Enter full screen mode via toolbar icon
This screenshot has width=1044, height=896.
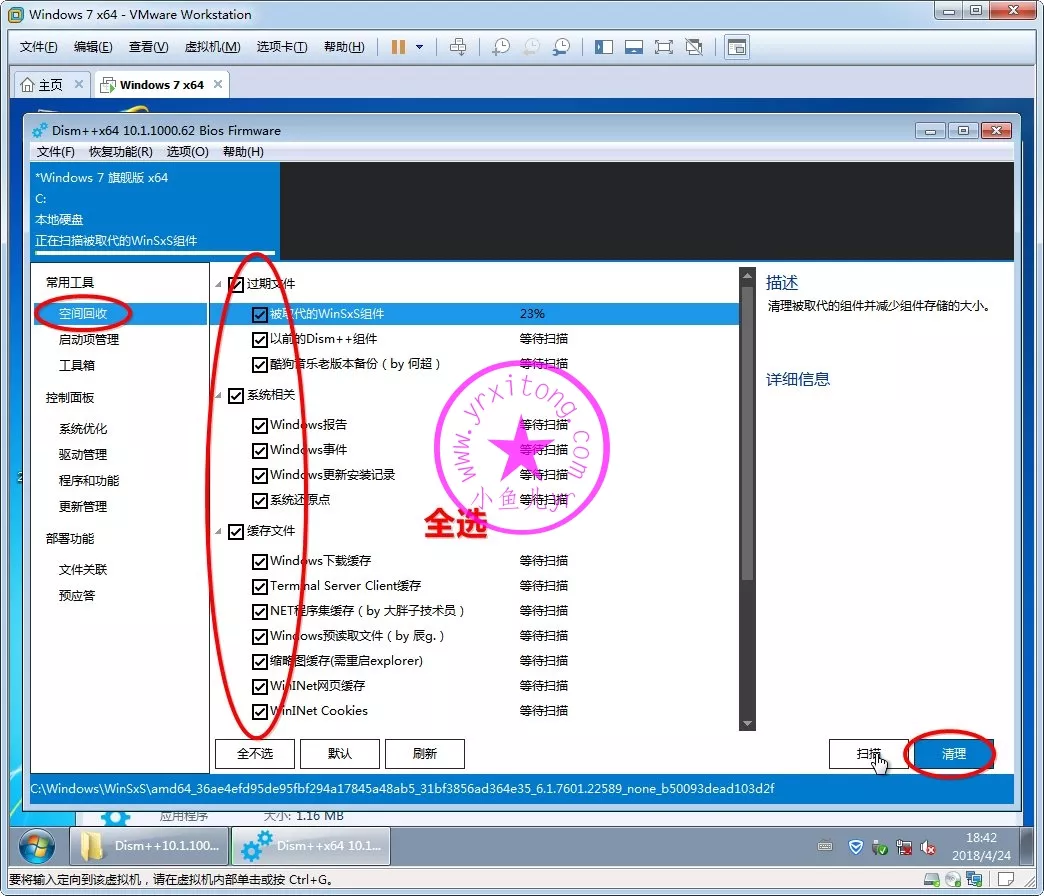[x=663, y=47]
